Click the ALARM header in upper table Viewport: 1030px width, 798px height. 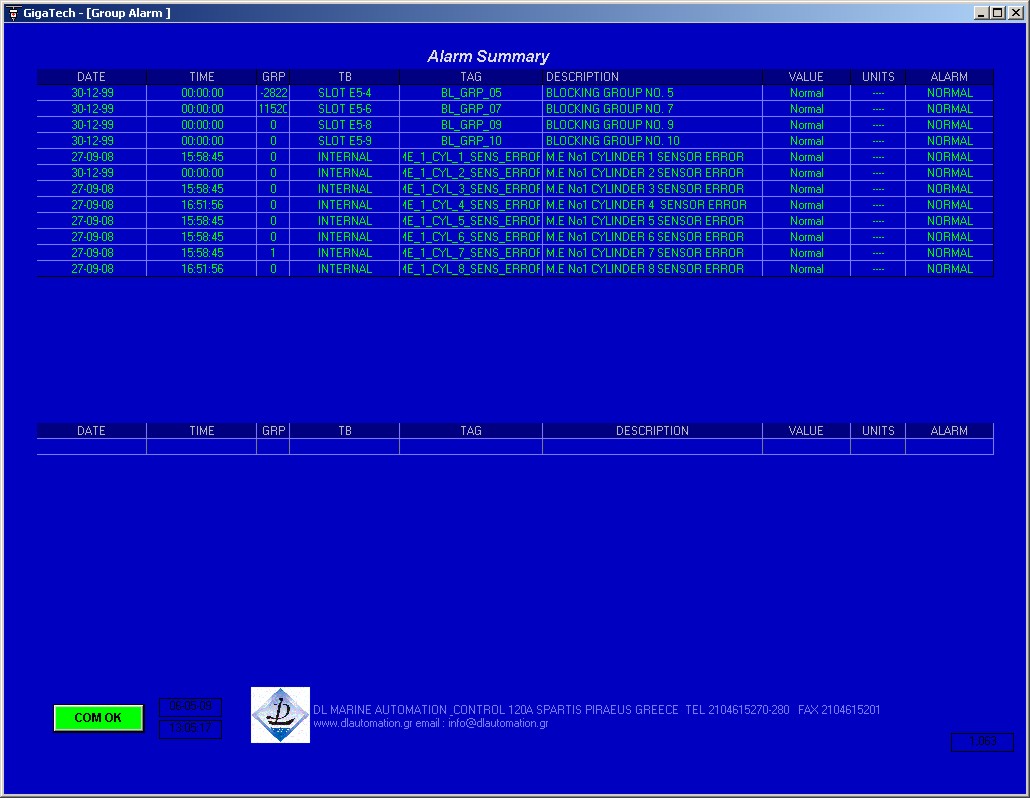click(x=949, y=77)
